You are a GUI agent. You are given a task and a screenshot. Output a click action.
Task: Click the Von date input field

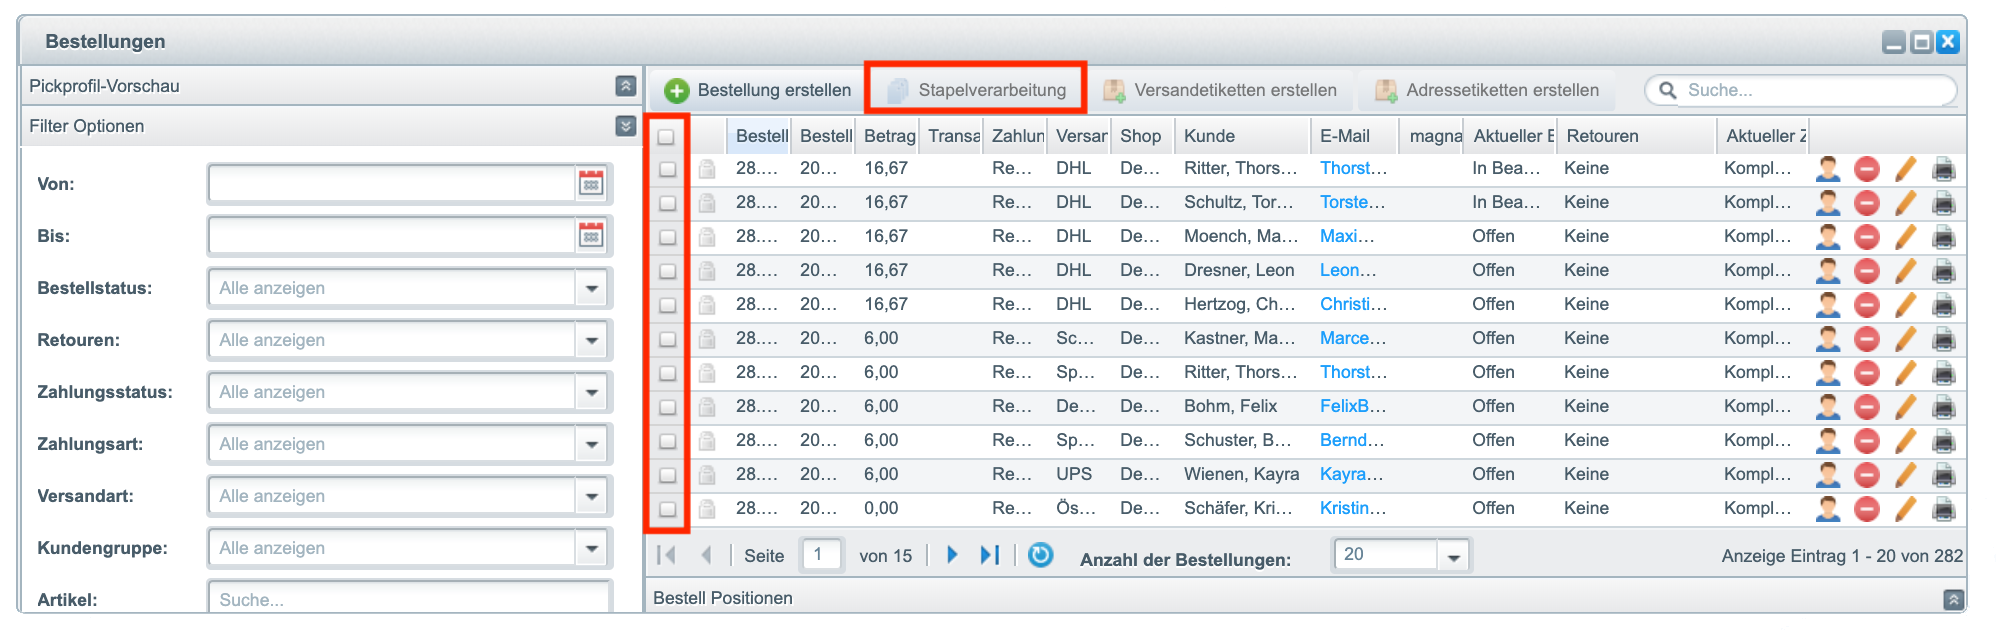pyautogui.click(x=392, y=183)
